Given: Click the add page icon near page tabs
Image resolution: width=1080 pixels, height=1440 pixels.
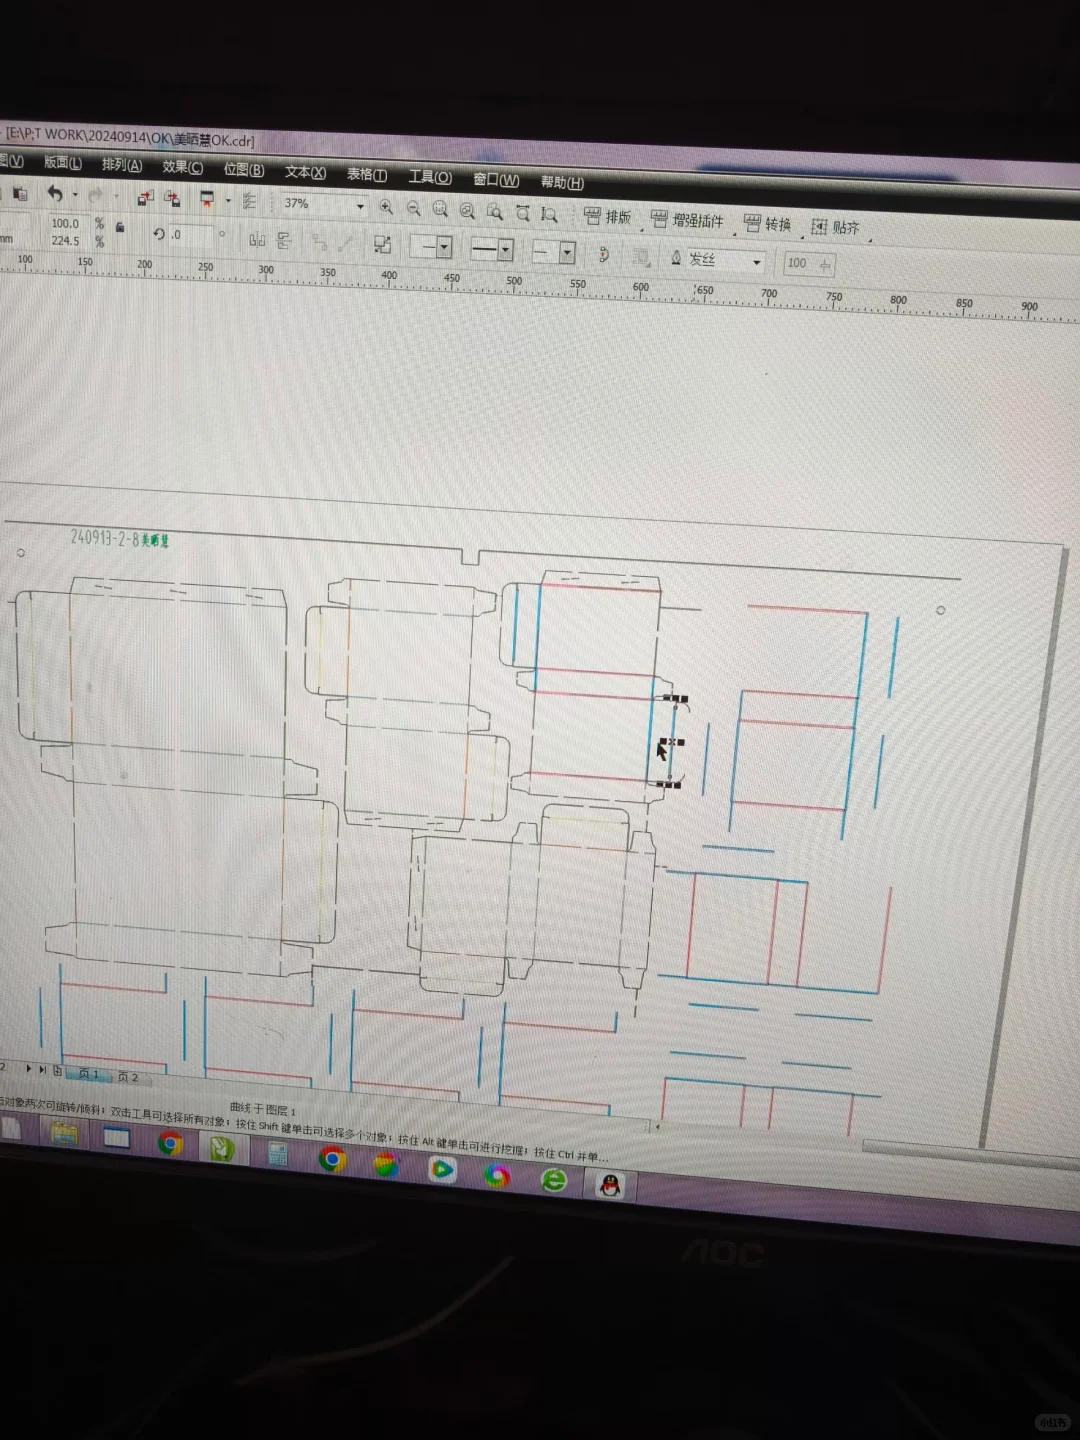Looking at the screenshot, I should [x=57, y=1070].
